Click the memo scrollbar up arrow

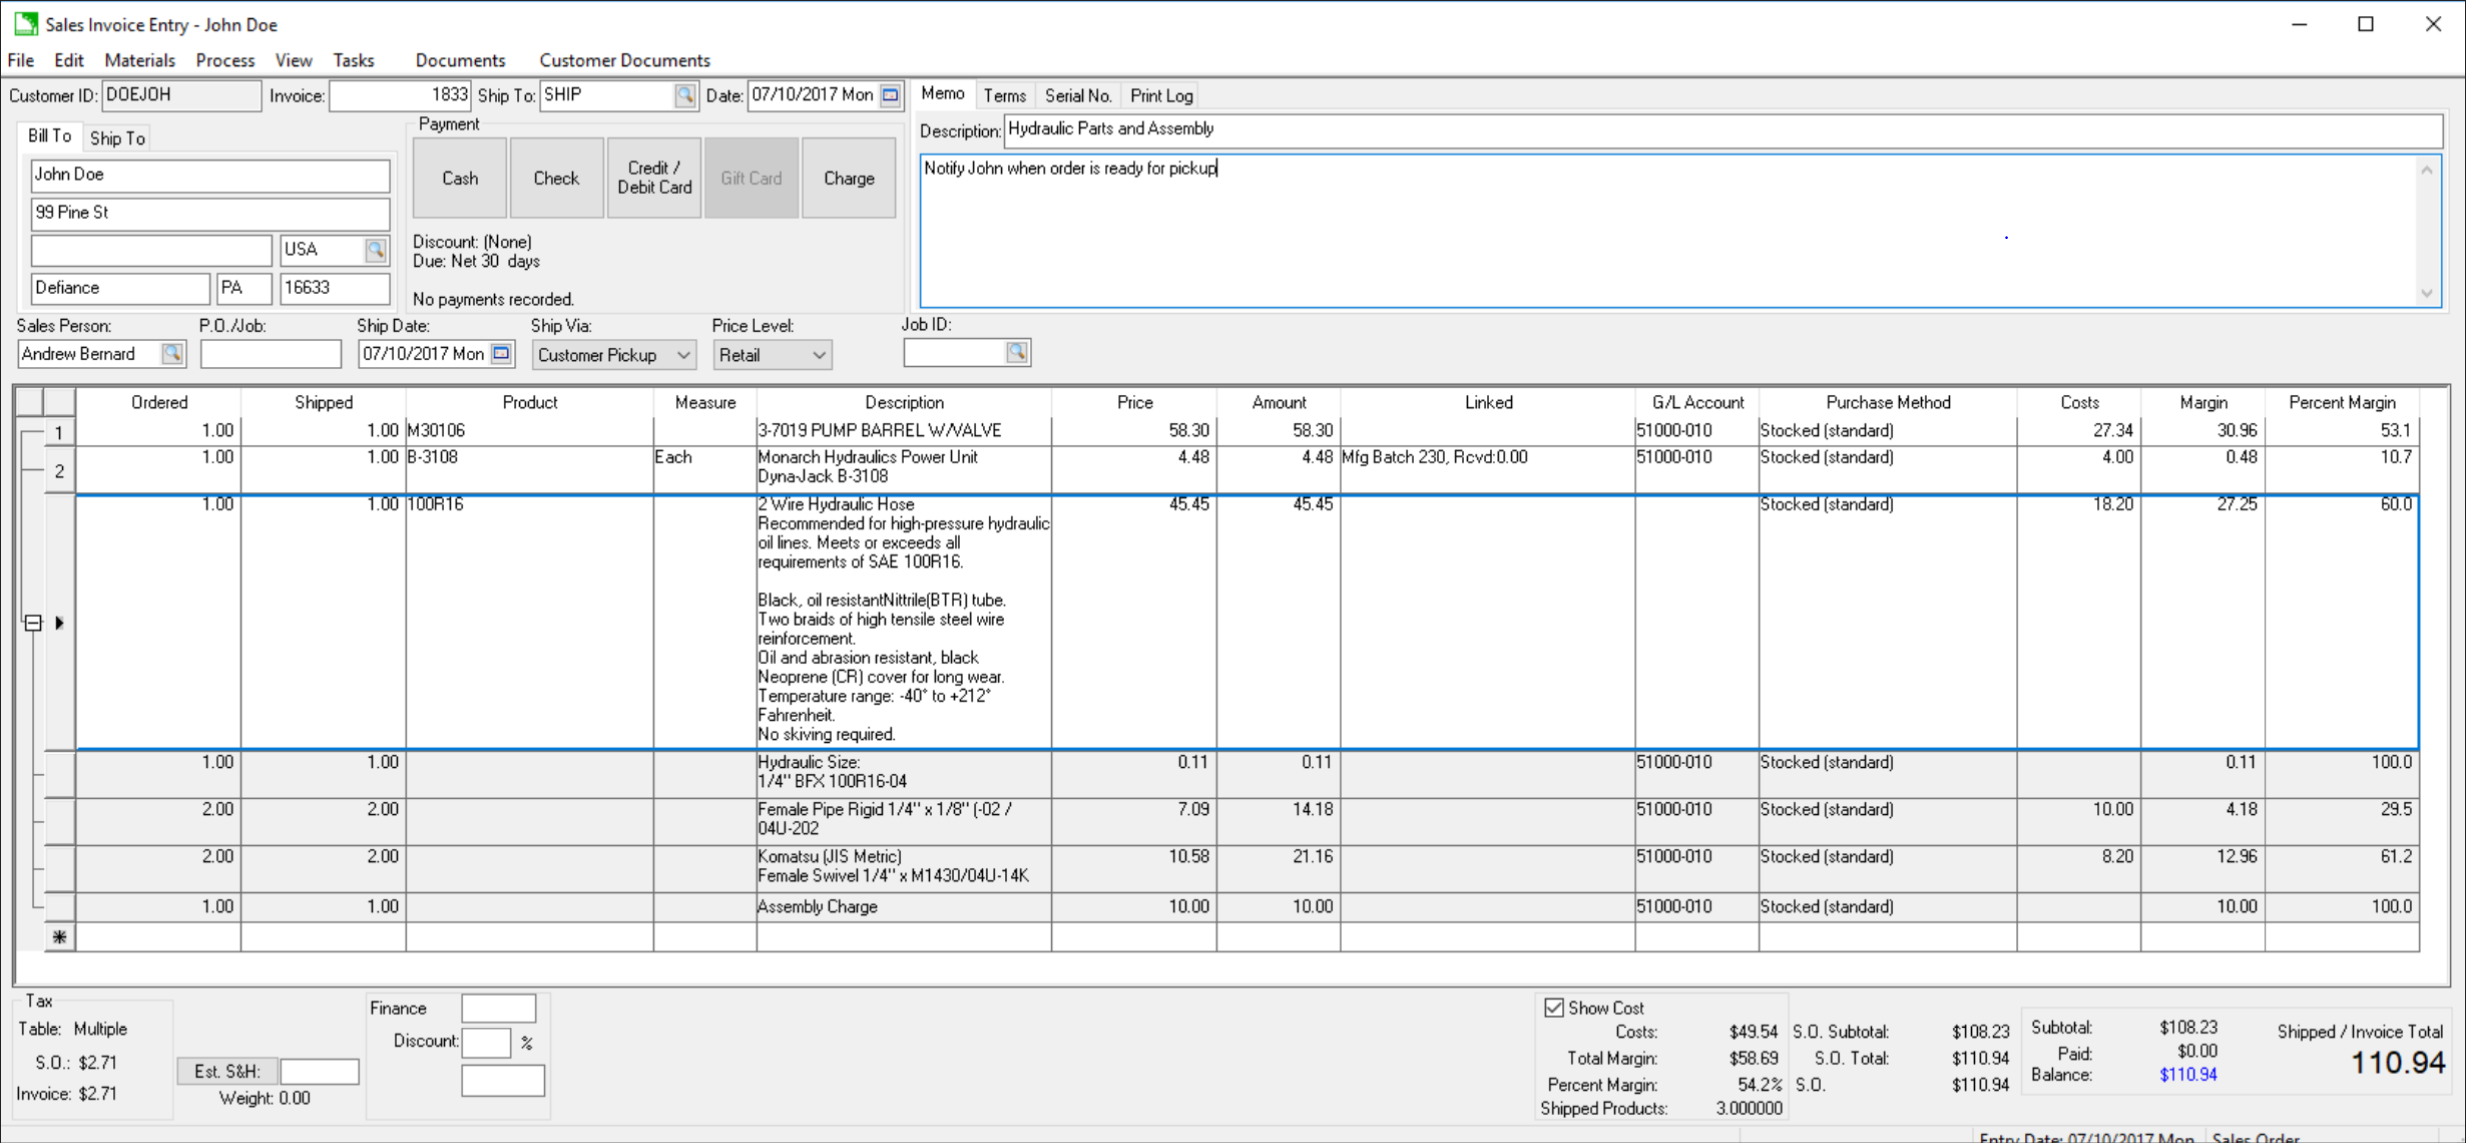(x=2427, y=170)
